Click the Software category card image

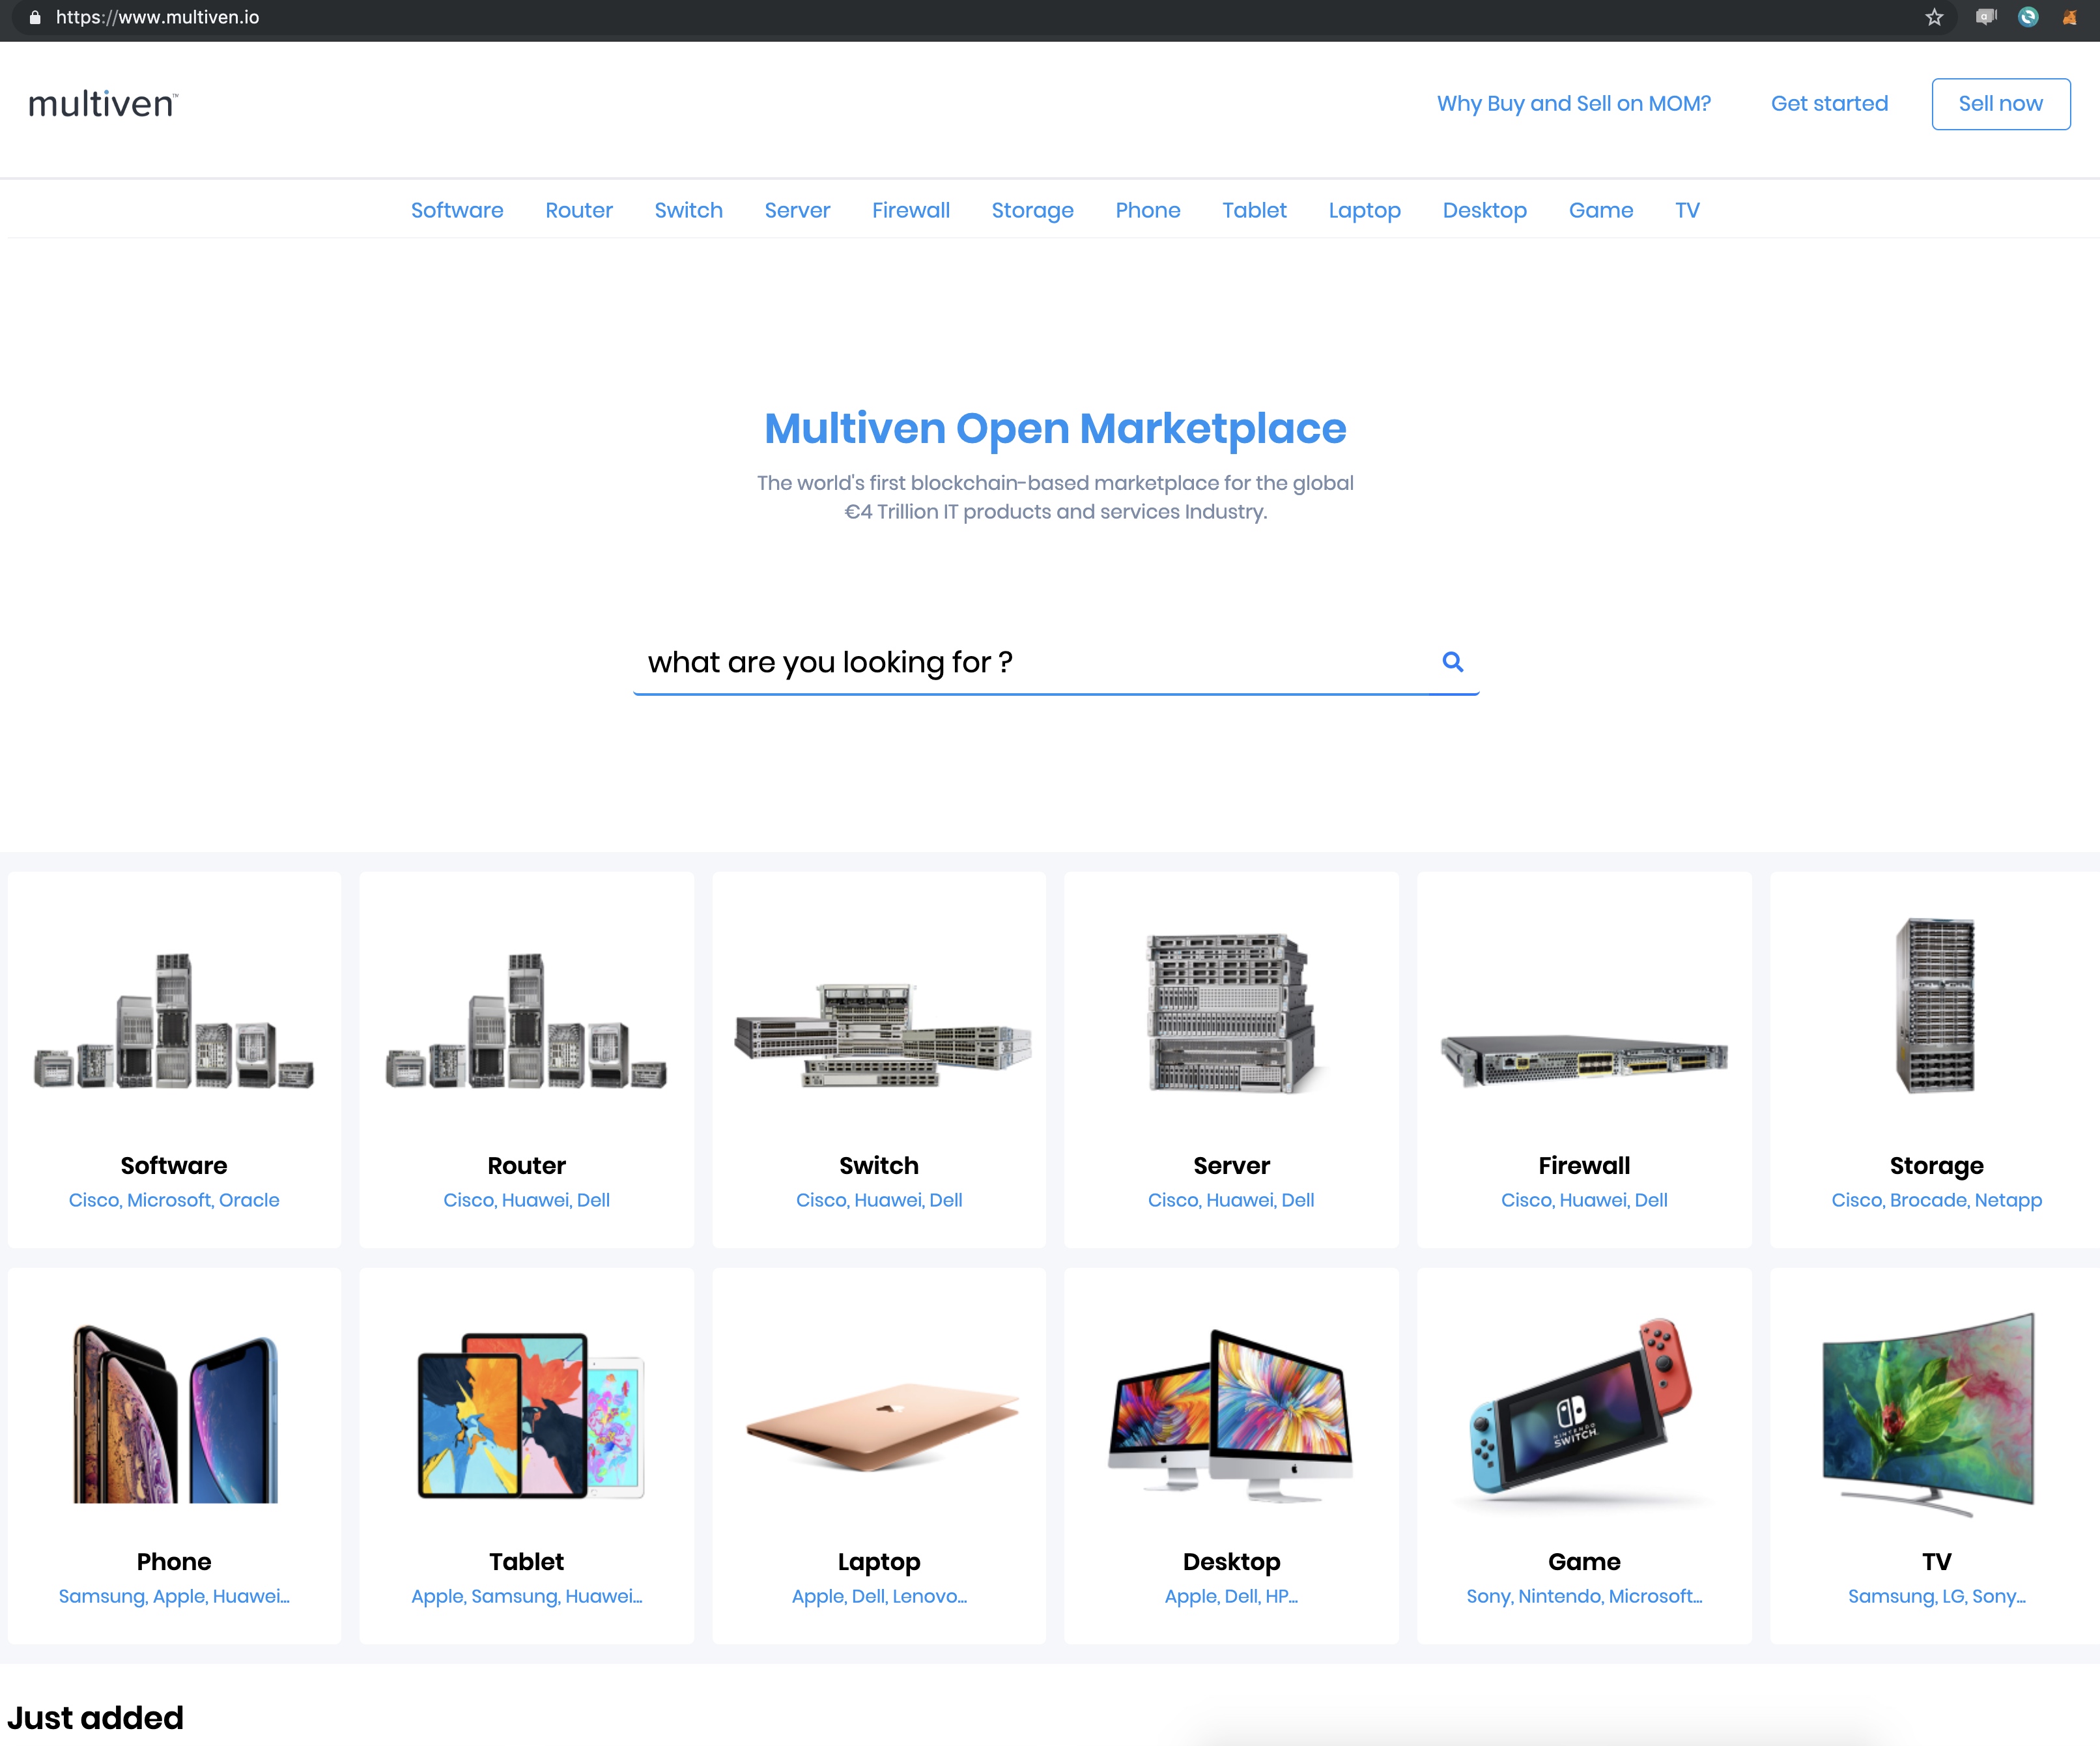pyautogui.click(x=174, y=1020)
